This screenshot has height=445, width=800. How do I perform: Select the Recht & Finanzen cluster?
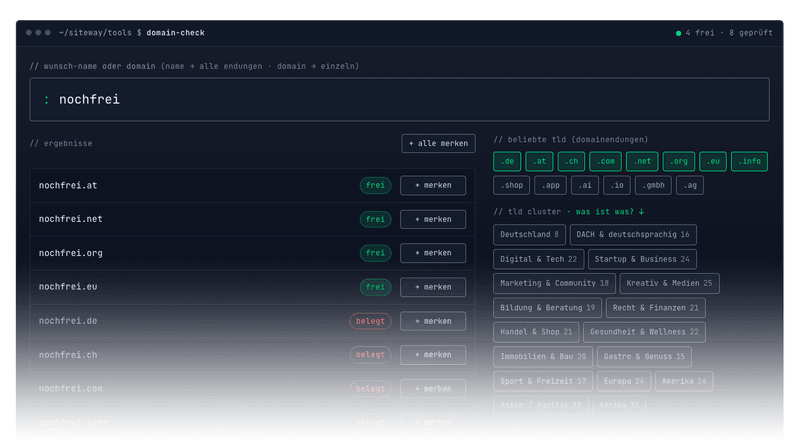(x=656, y=308)
